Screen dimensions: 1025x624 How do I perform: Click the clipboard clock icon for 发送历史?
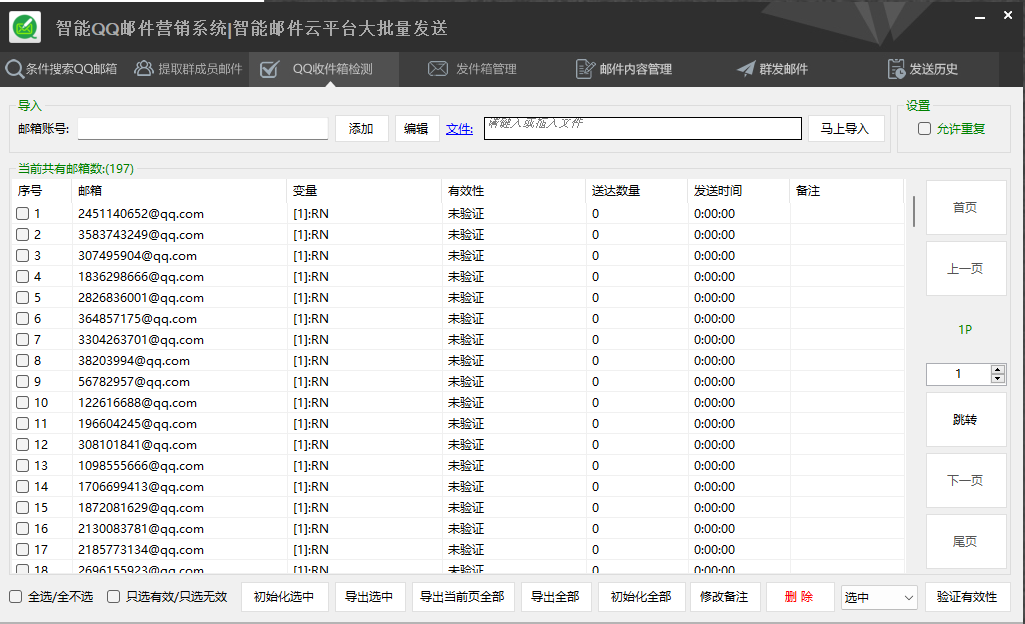896,69
